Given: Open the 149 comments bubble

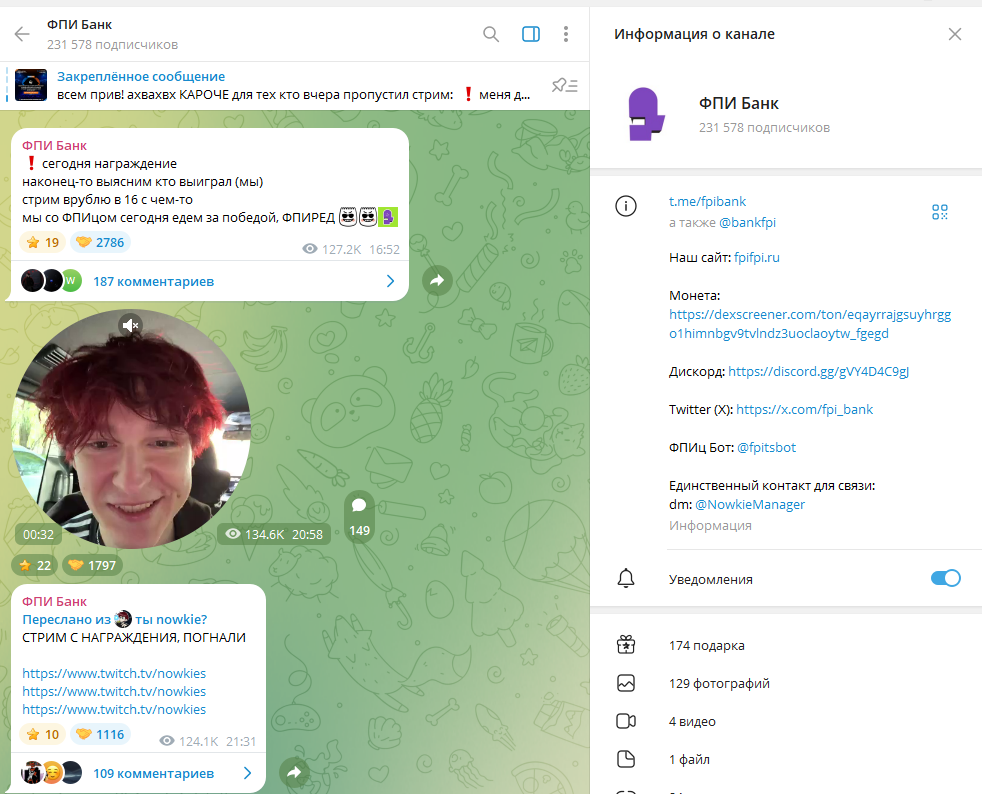Looking at the screenshot, I should [359, 517].
